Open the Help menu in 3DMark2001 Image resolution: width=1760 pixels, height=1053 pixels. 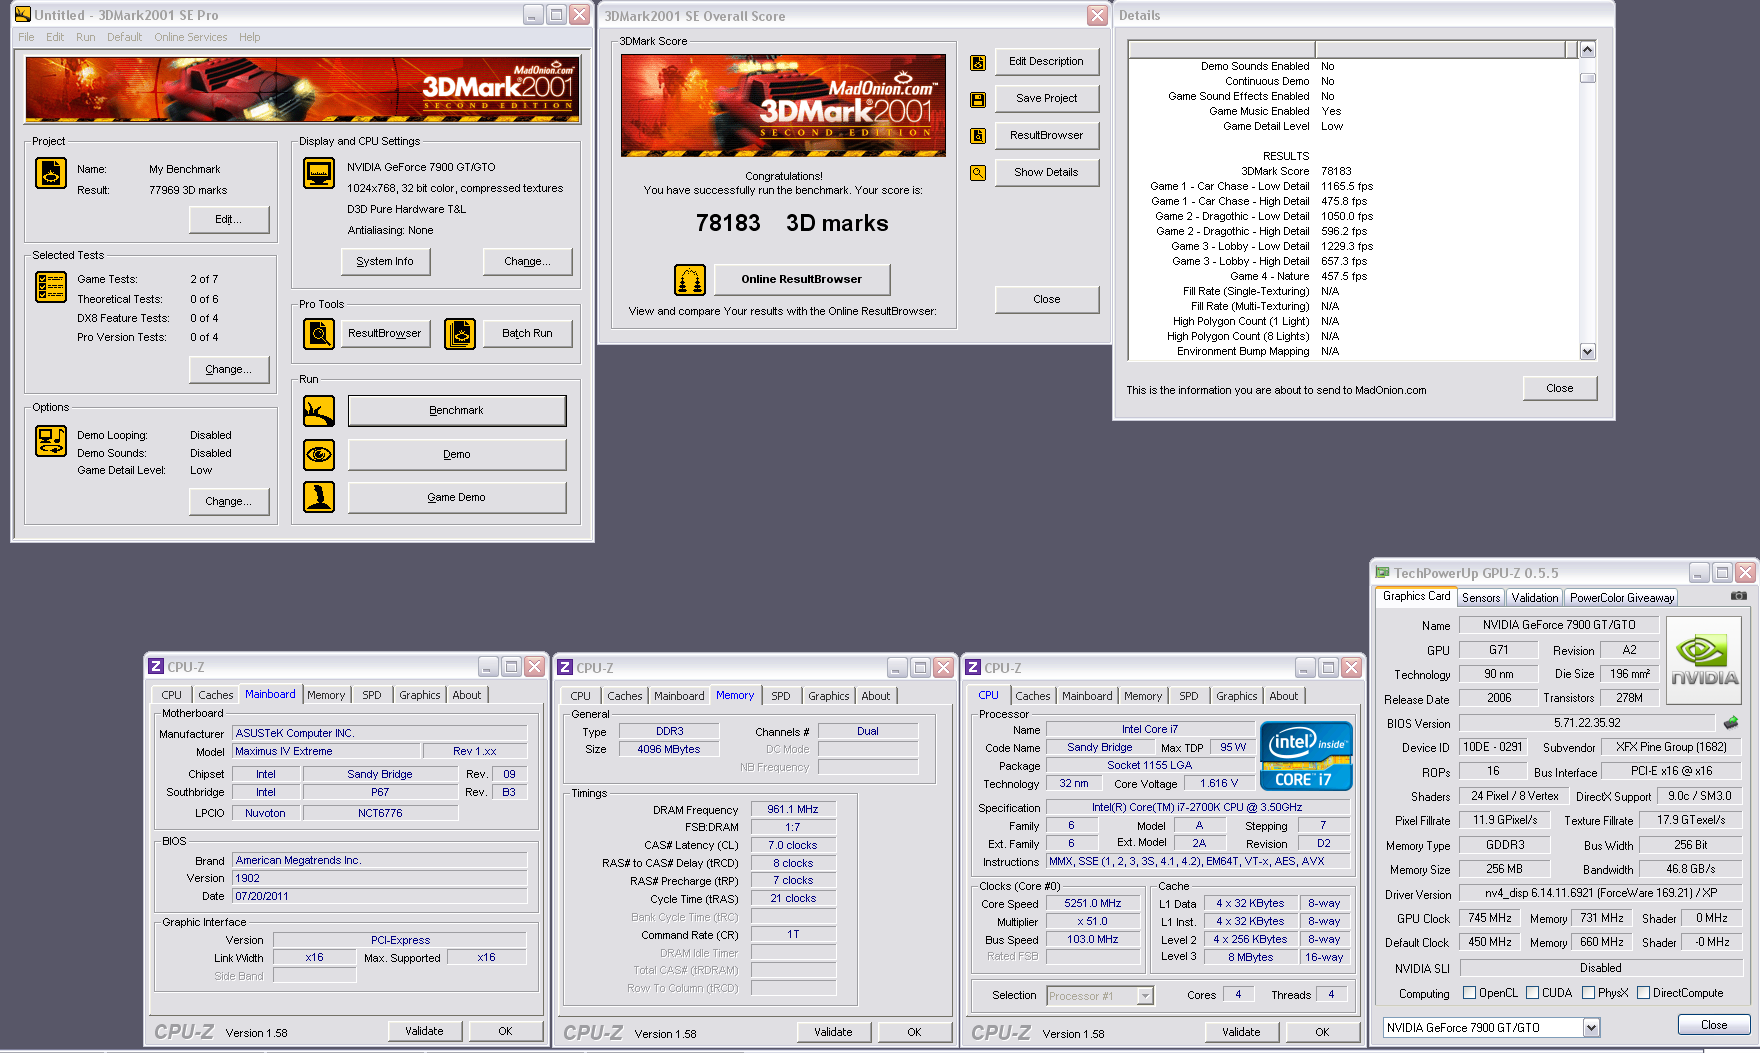[x=249, y=37]
